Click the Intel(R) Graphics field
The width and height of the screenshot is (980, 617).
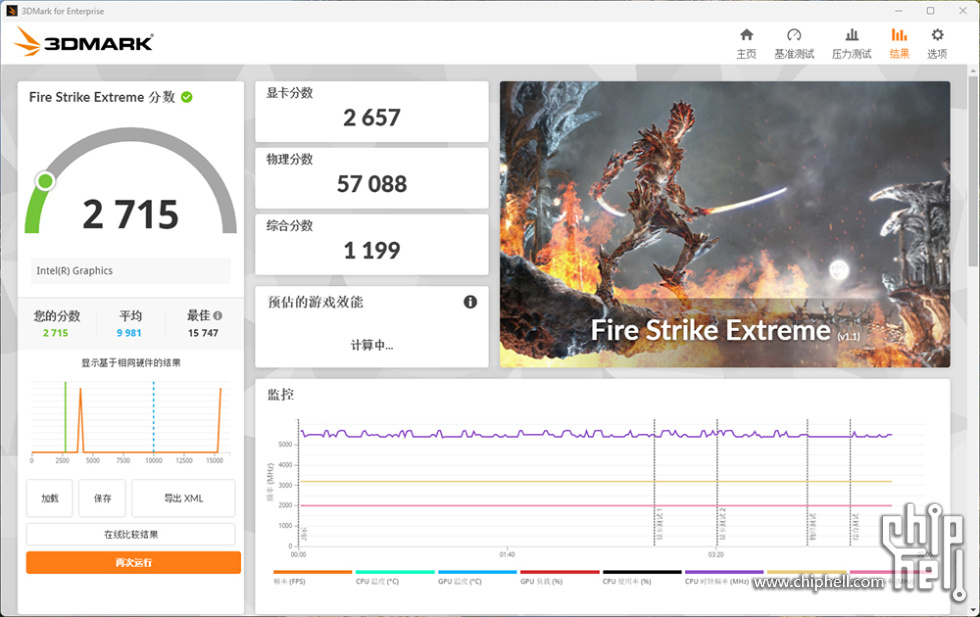tap(131, 271)
